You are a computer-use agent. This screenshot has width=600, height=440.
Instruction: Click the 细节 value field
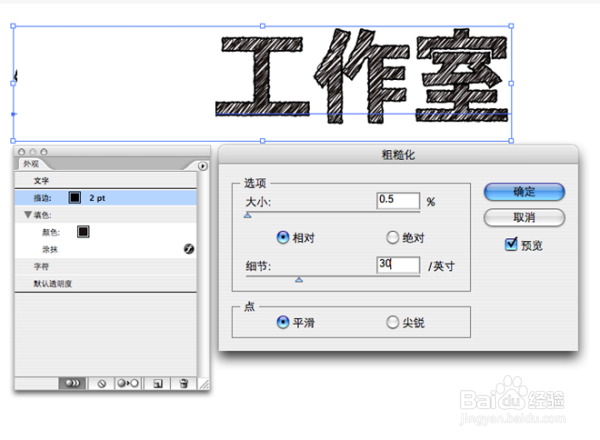pos(398,265)
